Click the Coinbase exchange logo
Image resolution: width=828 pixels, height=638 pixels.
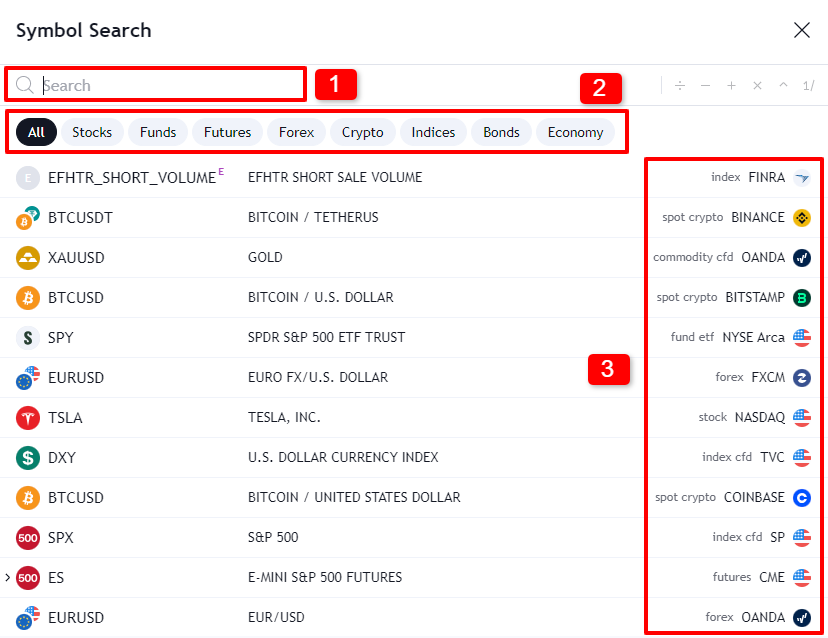801,497
